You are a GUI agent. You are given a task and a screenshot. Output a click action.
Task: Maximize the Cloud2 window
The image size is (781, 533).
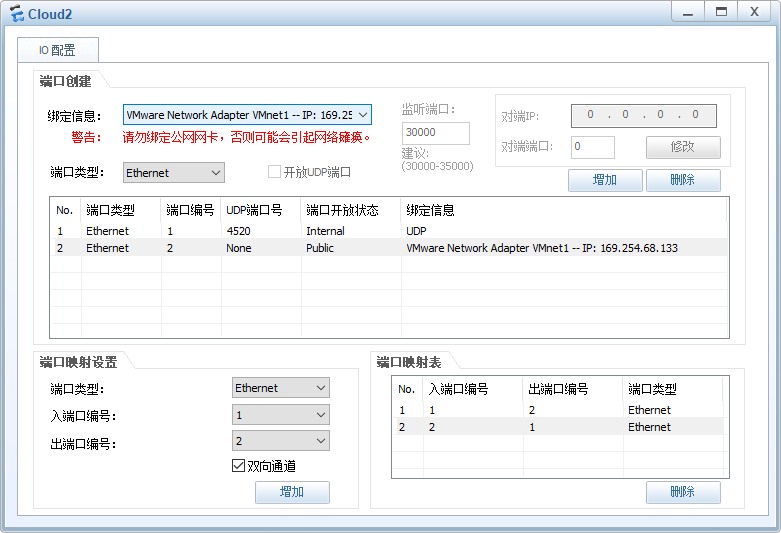pyautogui.click(x=721, y=12)
